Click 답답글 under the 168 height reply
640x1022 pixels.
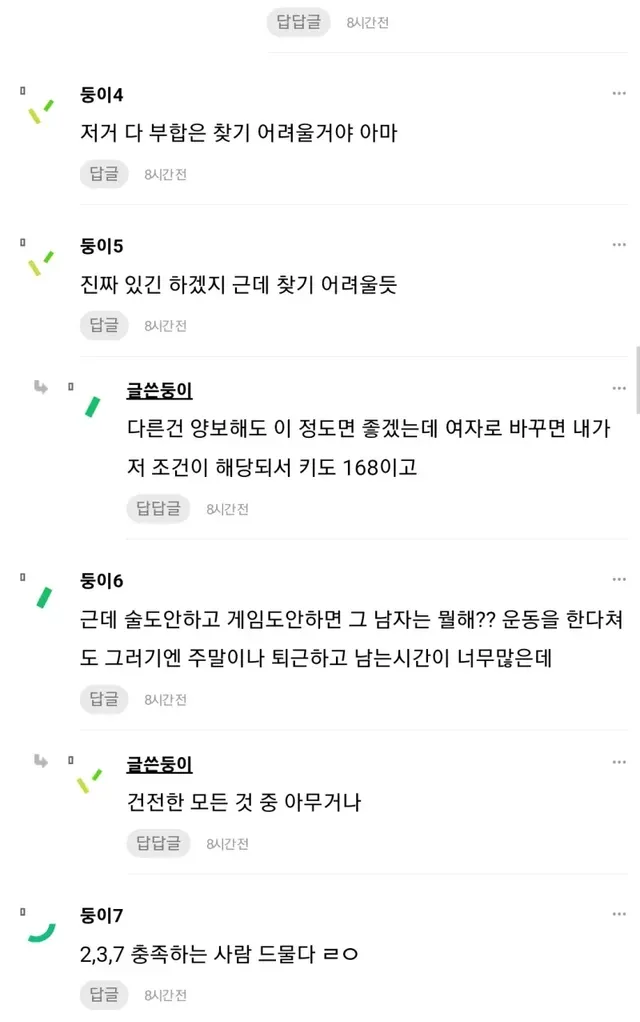(x=158, y=508)
